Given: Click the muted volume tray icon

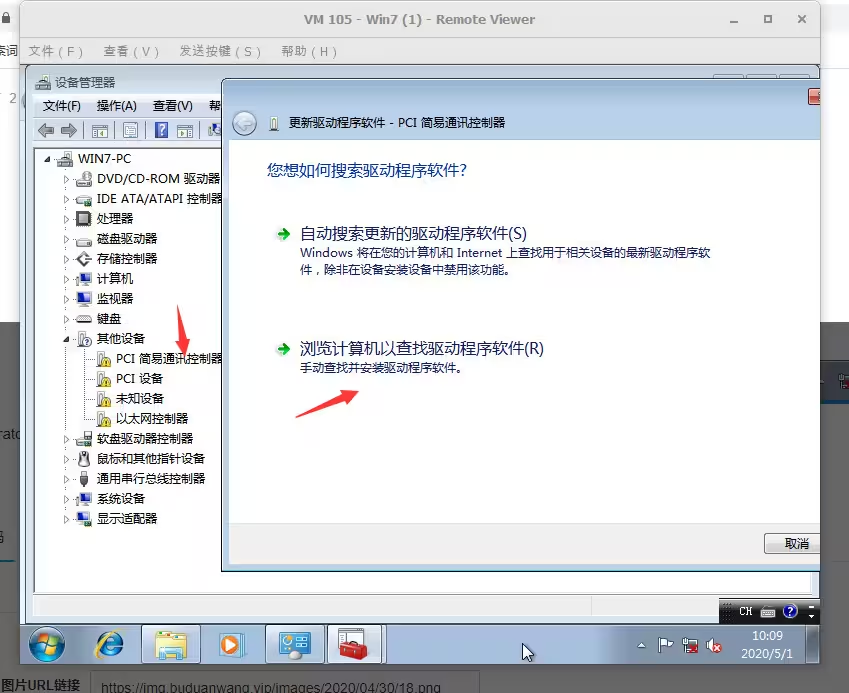Looking at the screenshot, I should (x=714, y=645).
